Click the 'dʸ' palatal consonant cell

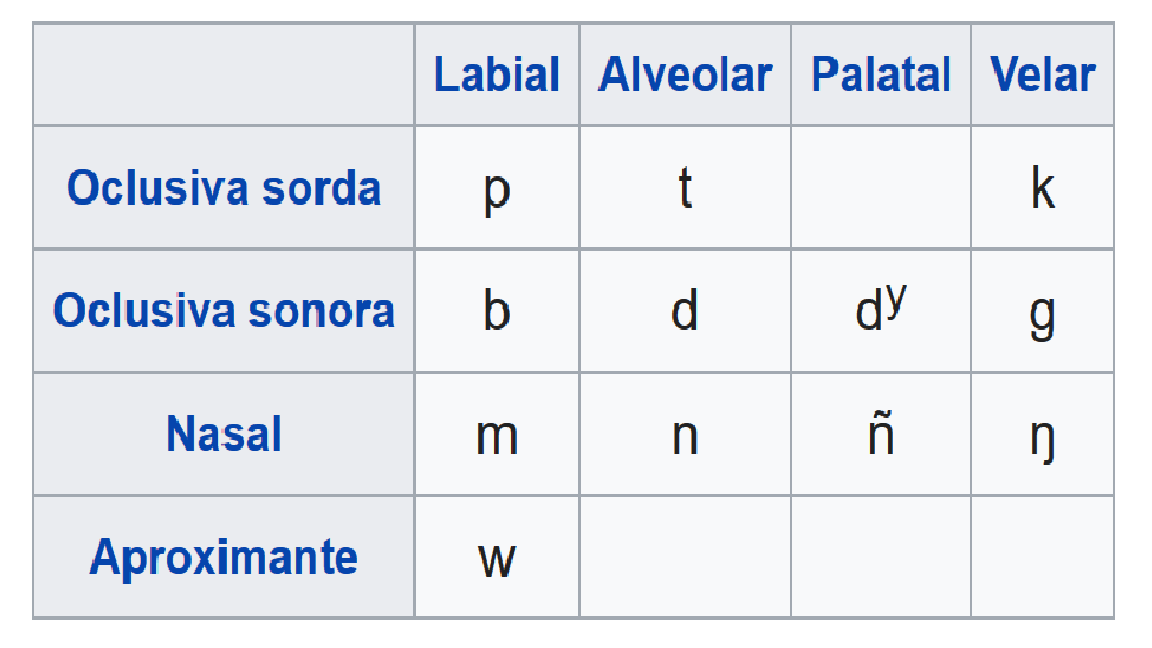880,309
